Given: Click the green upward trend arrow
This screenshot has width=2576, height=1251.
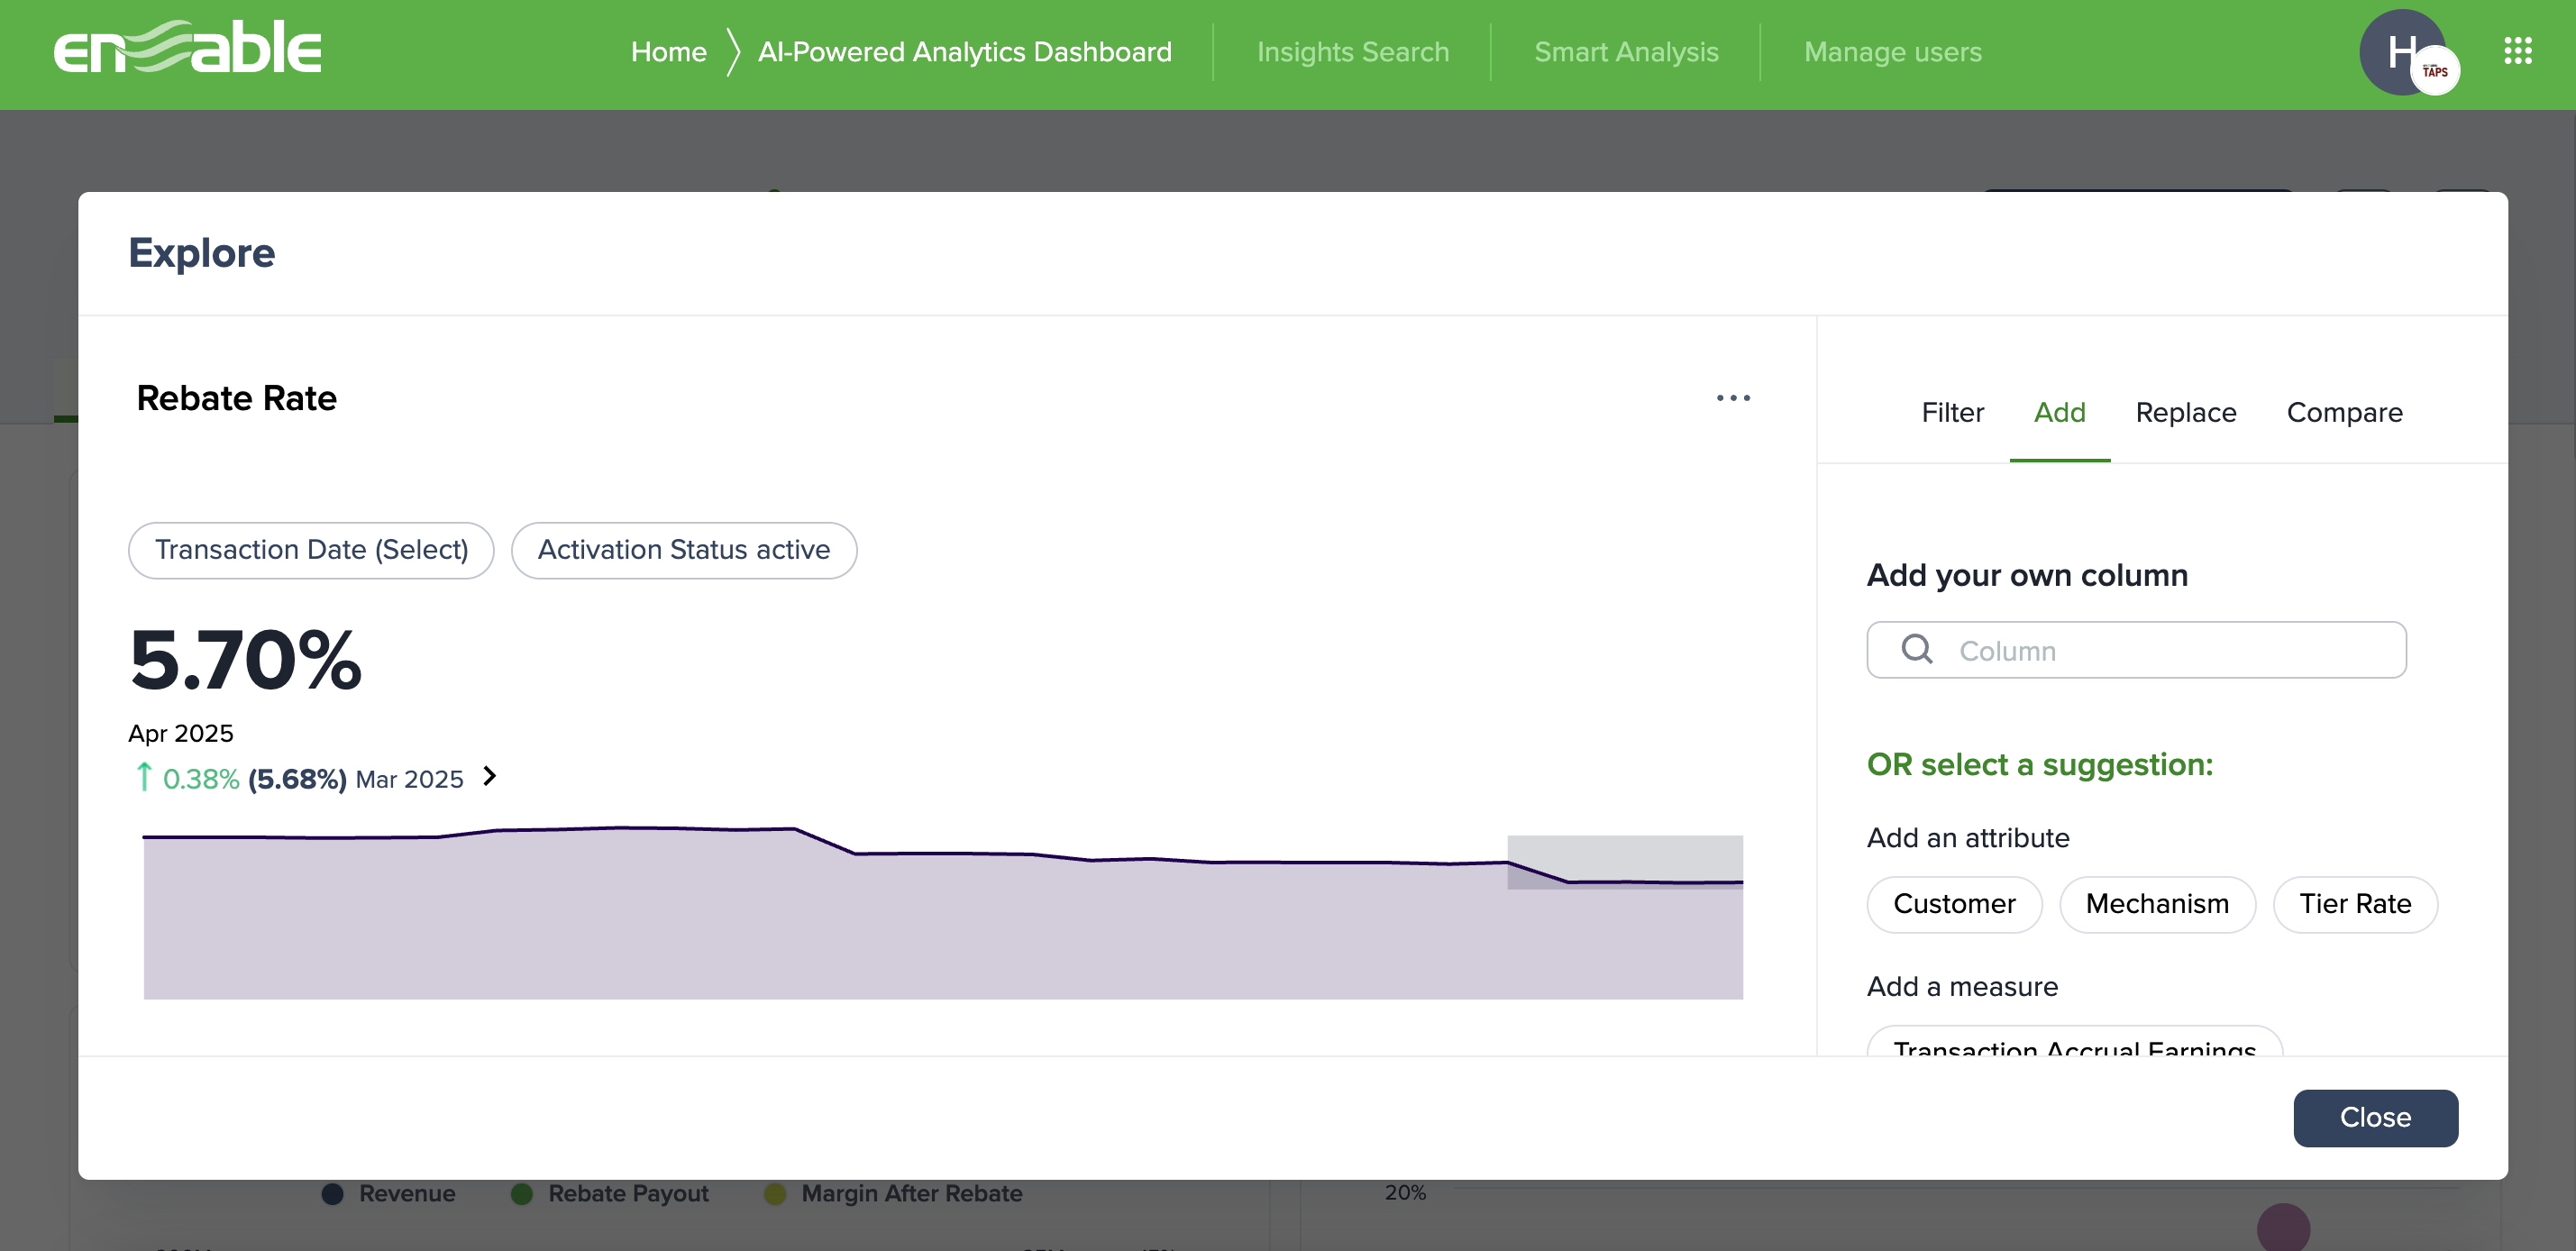Looking at the screenshot, I should pyautogui.click(x=144, y=778).
